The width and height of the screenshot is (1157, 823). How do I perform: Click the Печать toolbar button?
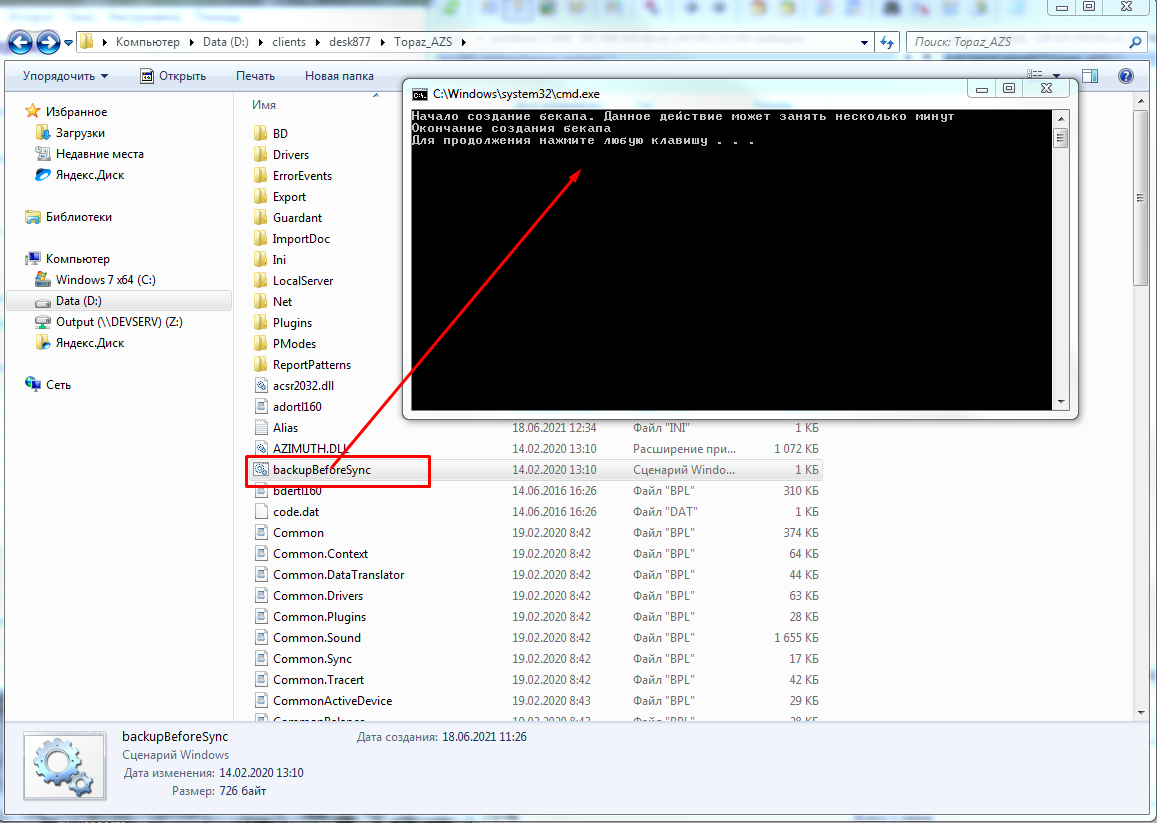point(255,76)
